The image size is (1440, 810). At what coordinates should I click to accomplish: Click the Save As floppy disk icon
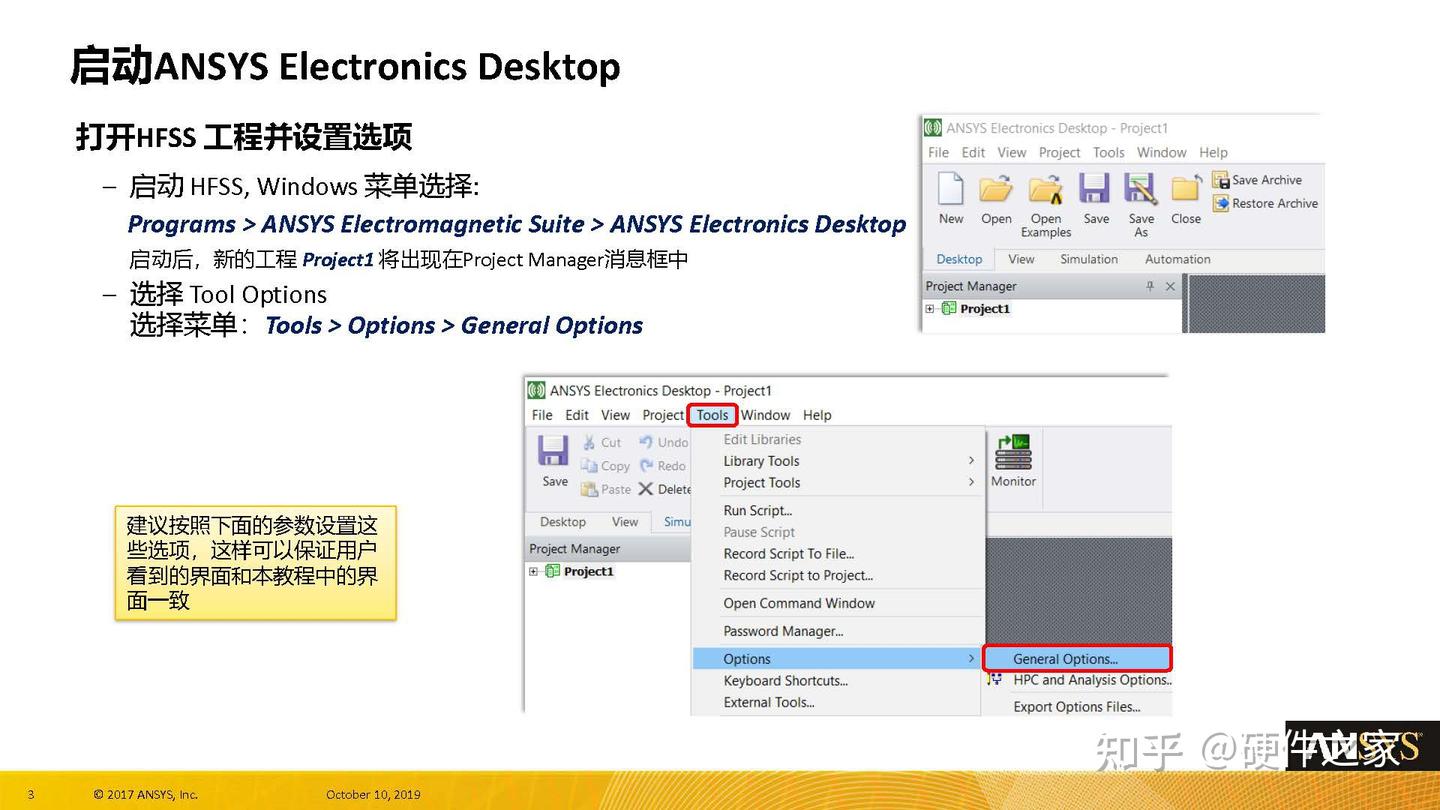click(x=1140, y=190)
